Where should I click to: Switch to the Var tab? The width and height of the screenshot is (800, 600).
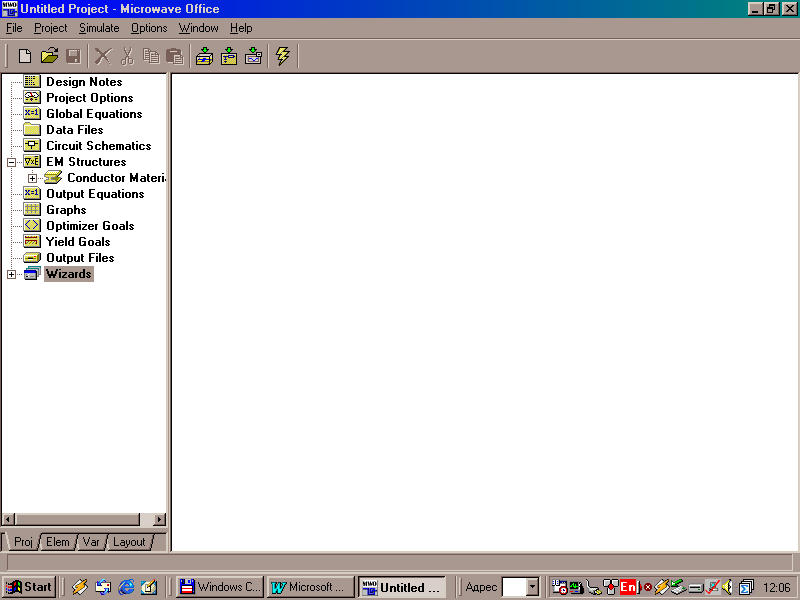tap(91, 542)
